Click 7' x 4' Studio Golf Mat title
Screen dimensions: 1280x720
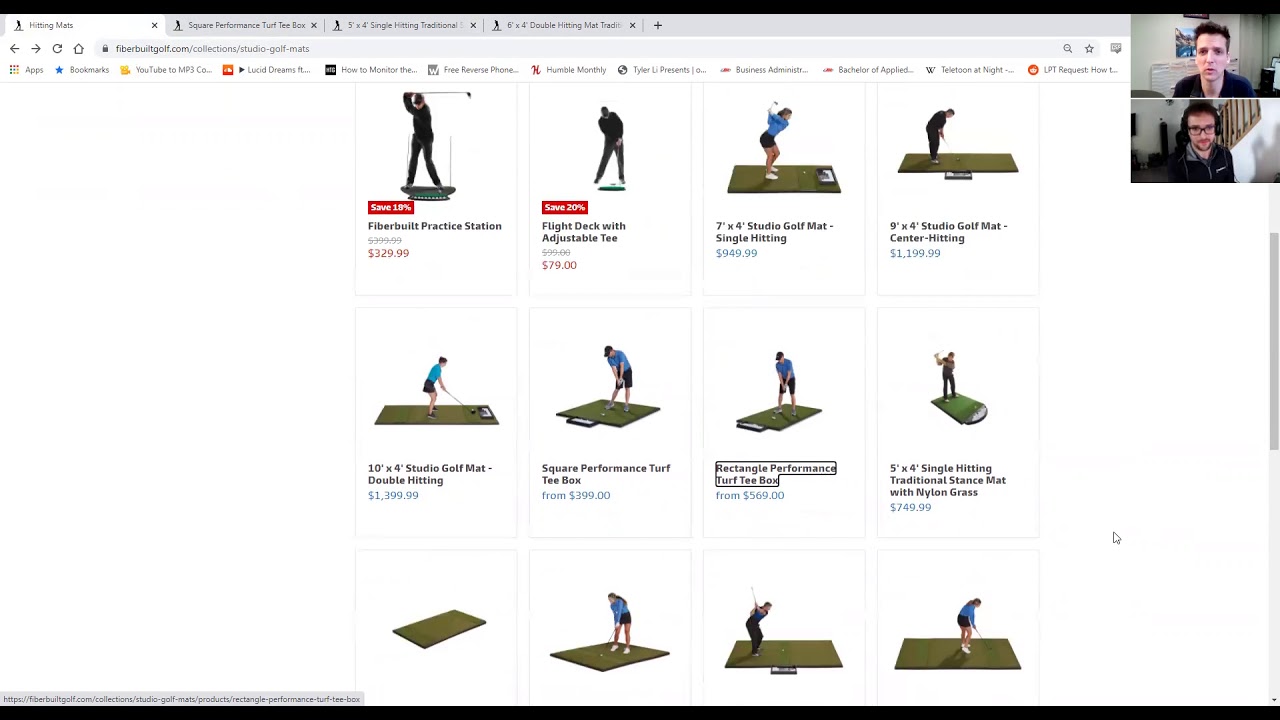click(775, 232)
